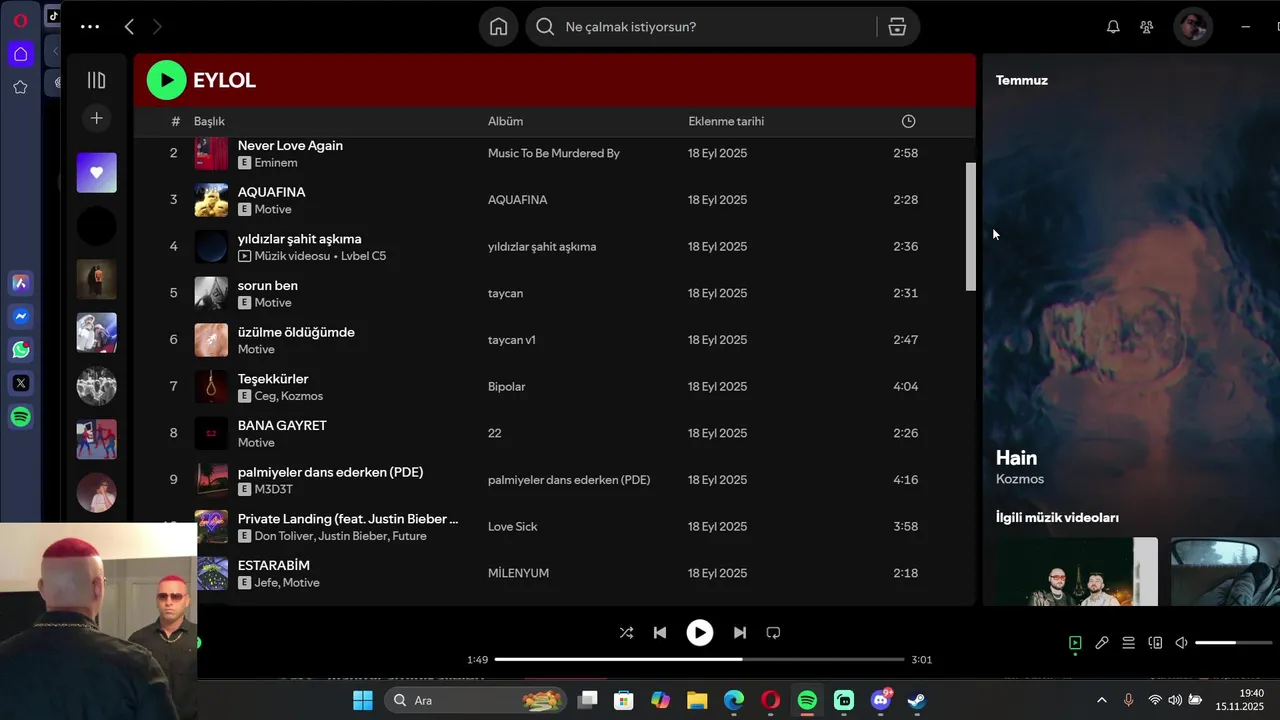Go back with the left arrow

[x=129, y=27]
